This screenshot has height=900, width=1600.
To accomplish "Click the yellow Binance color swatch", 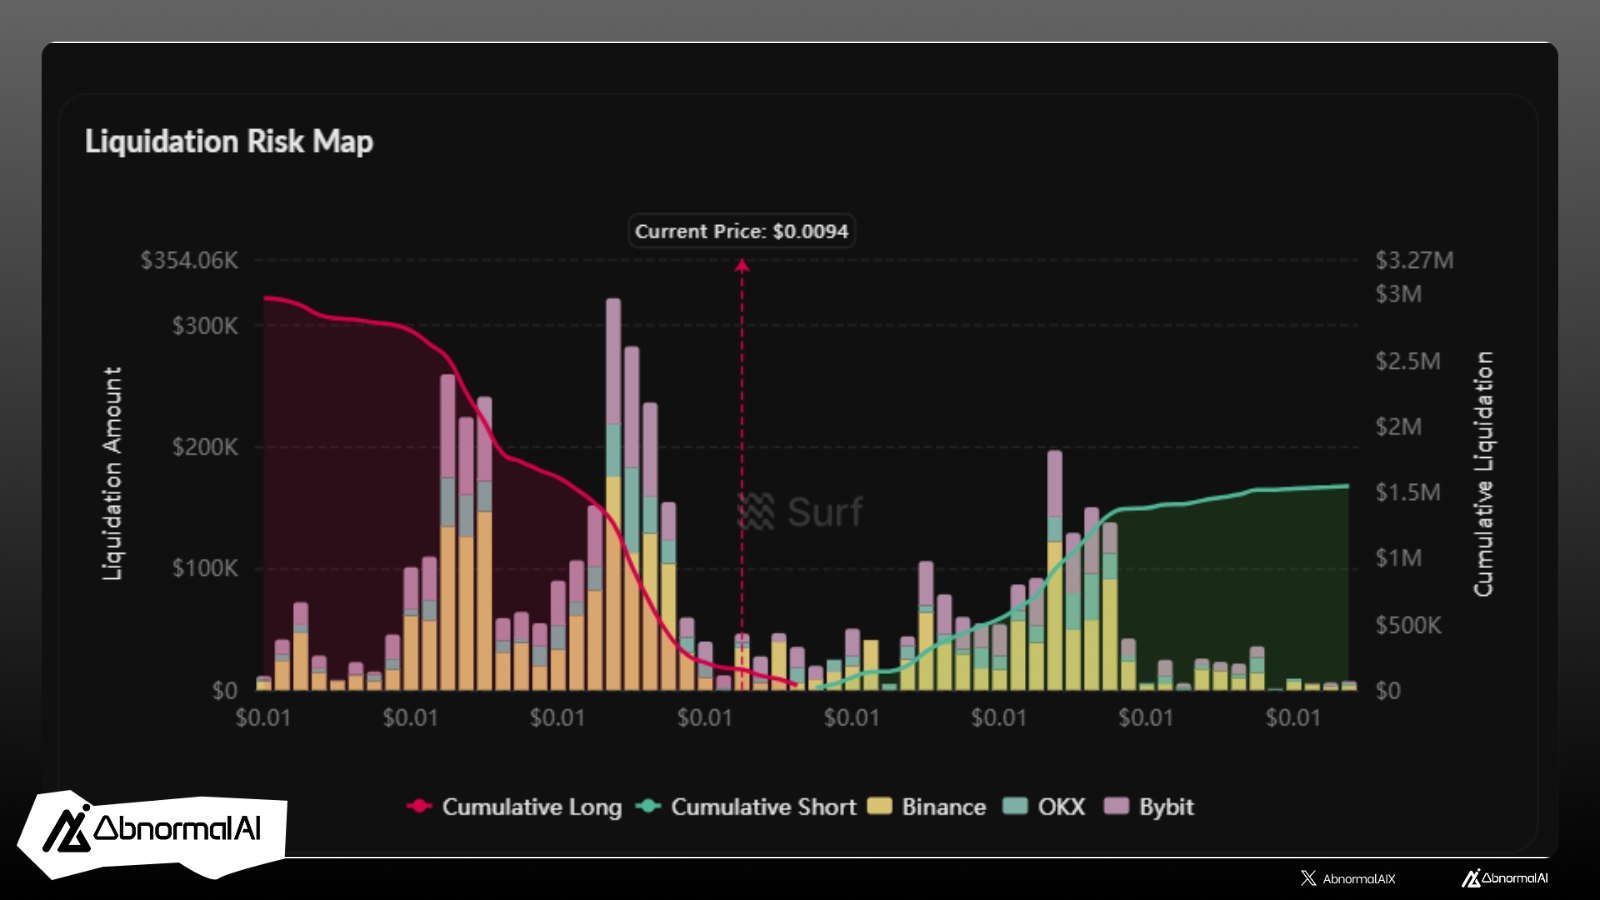I will pos(880,807).
